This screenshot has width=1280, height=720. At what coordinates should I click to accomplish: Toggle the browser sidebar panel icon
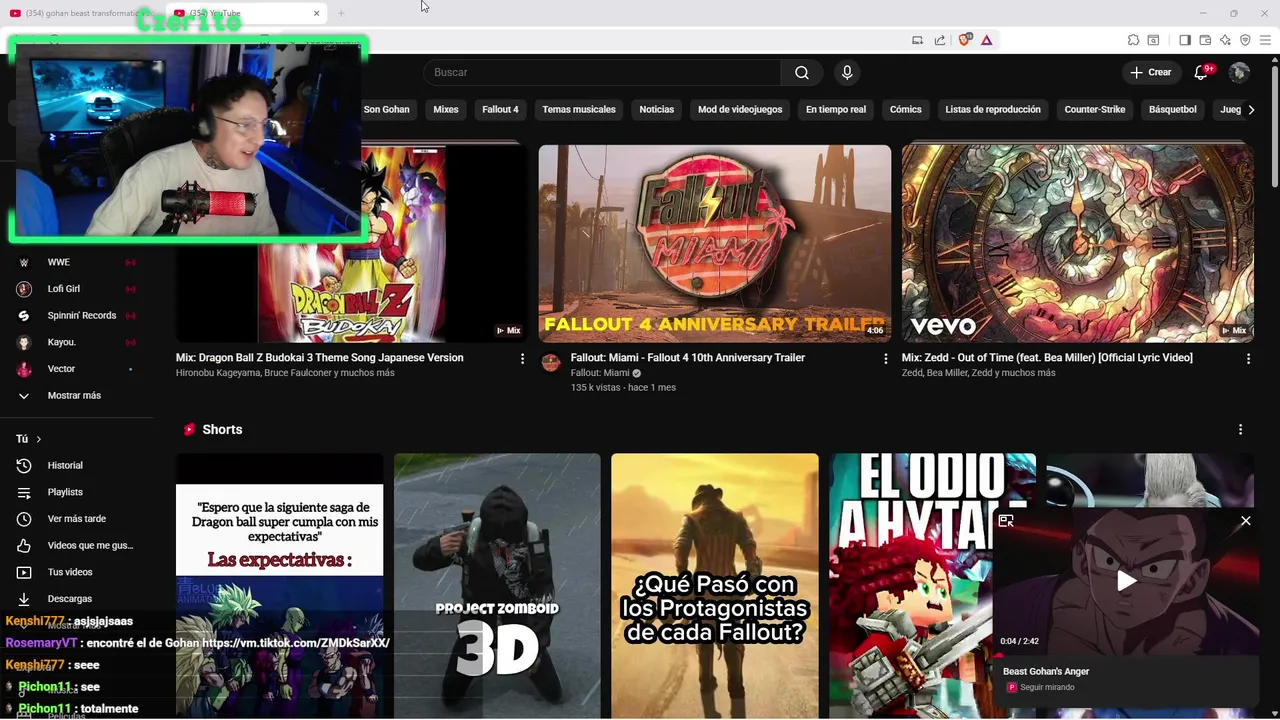tap(1185, 40)
